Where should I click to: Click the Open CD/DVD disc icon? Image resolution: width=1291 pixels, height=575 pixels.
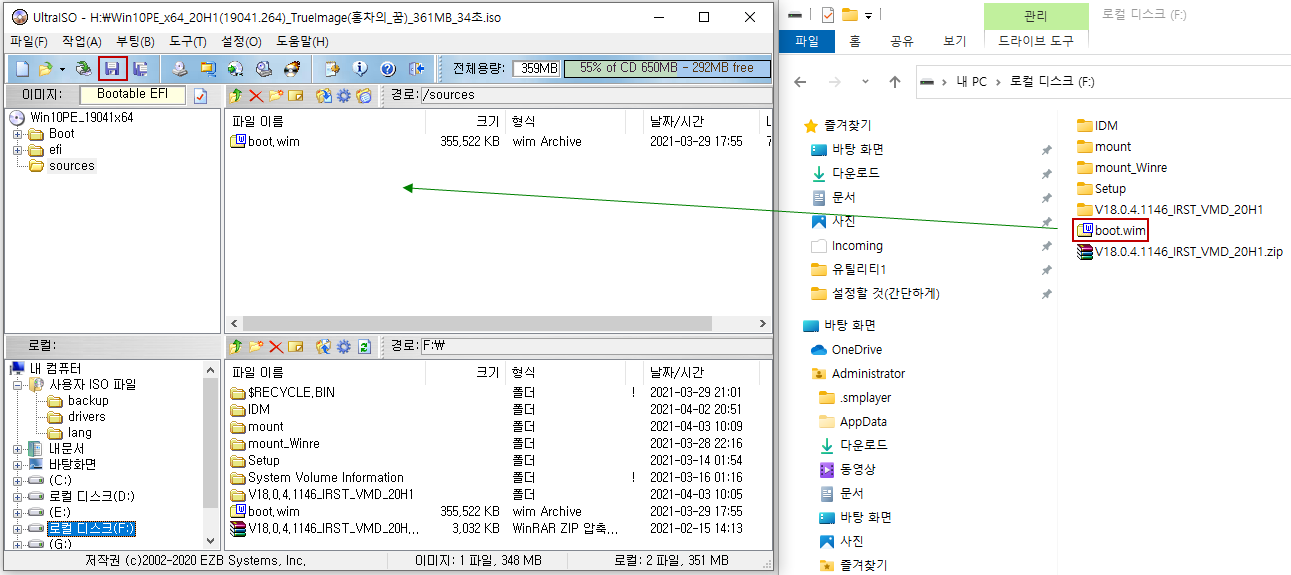tap(84, 69)
